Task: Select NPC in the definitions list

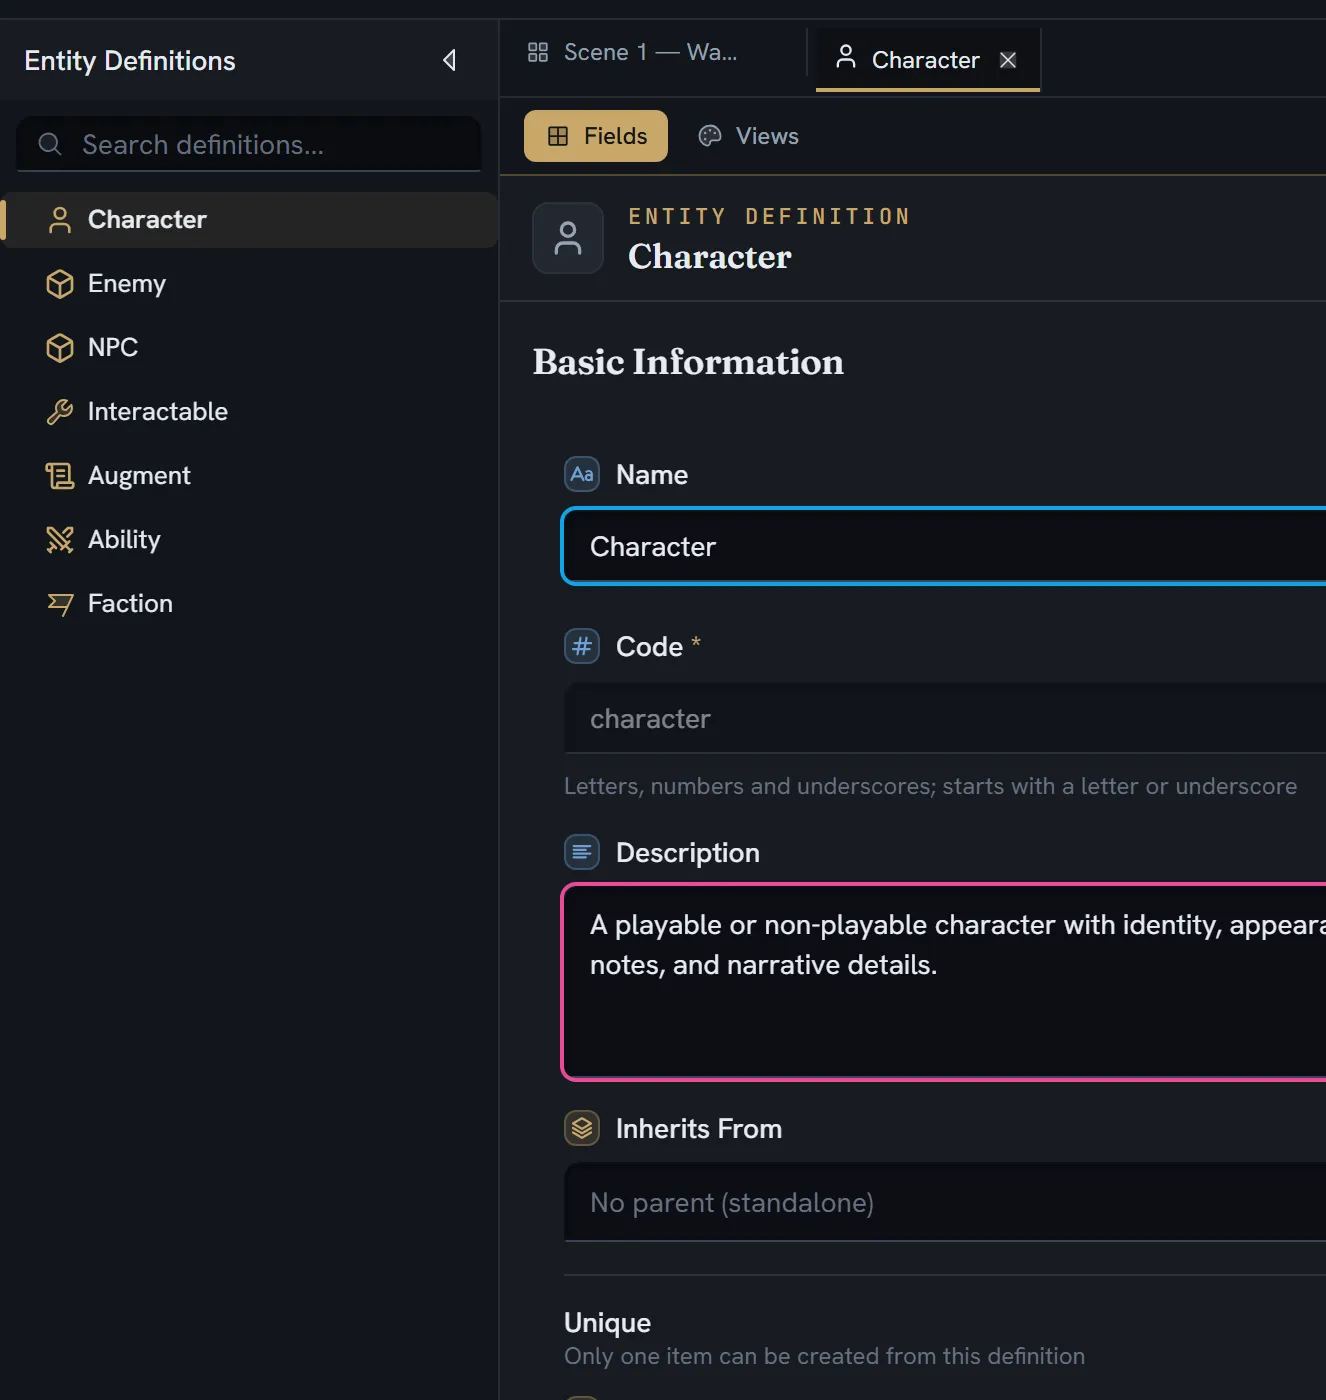Action: pyautogui.click(x=250, y=348)
